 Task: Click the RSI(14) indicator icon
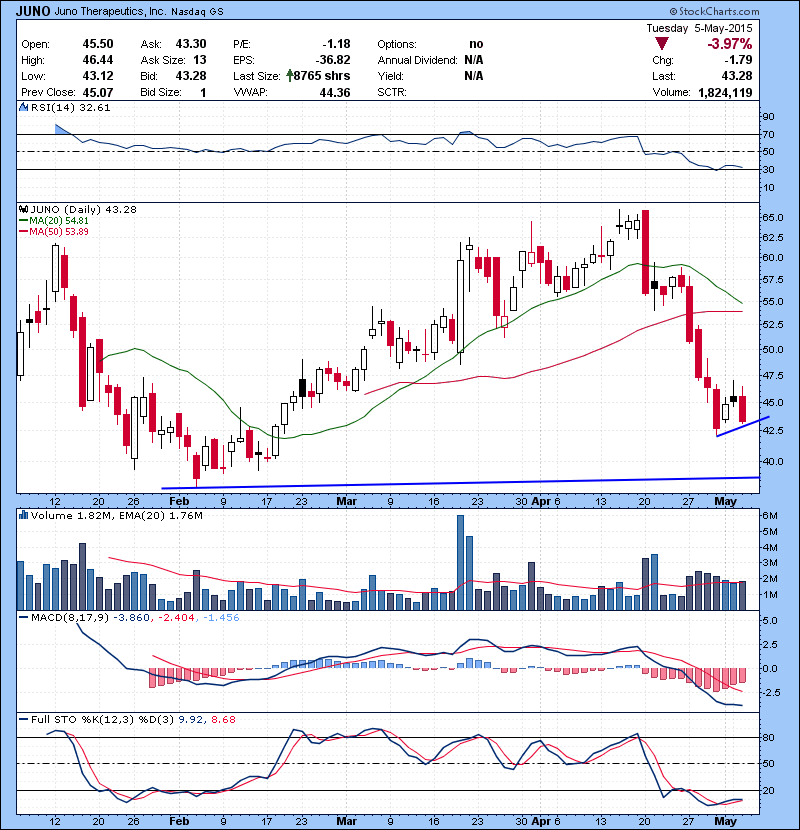23,107
